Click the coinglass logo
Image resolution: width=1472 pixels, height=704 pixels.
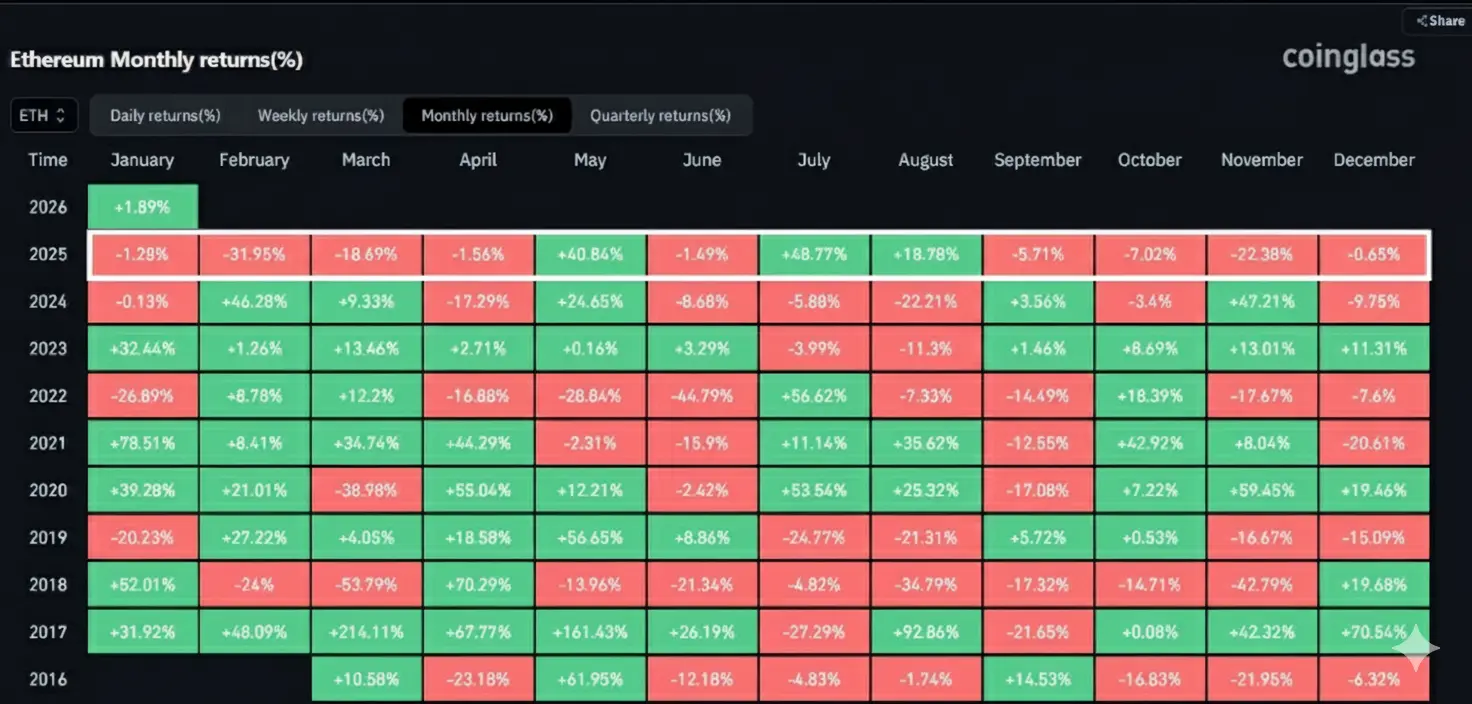(x=1348, y=58)
